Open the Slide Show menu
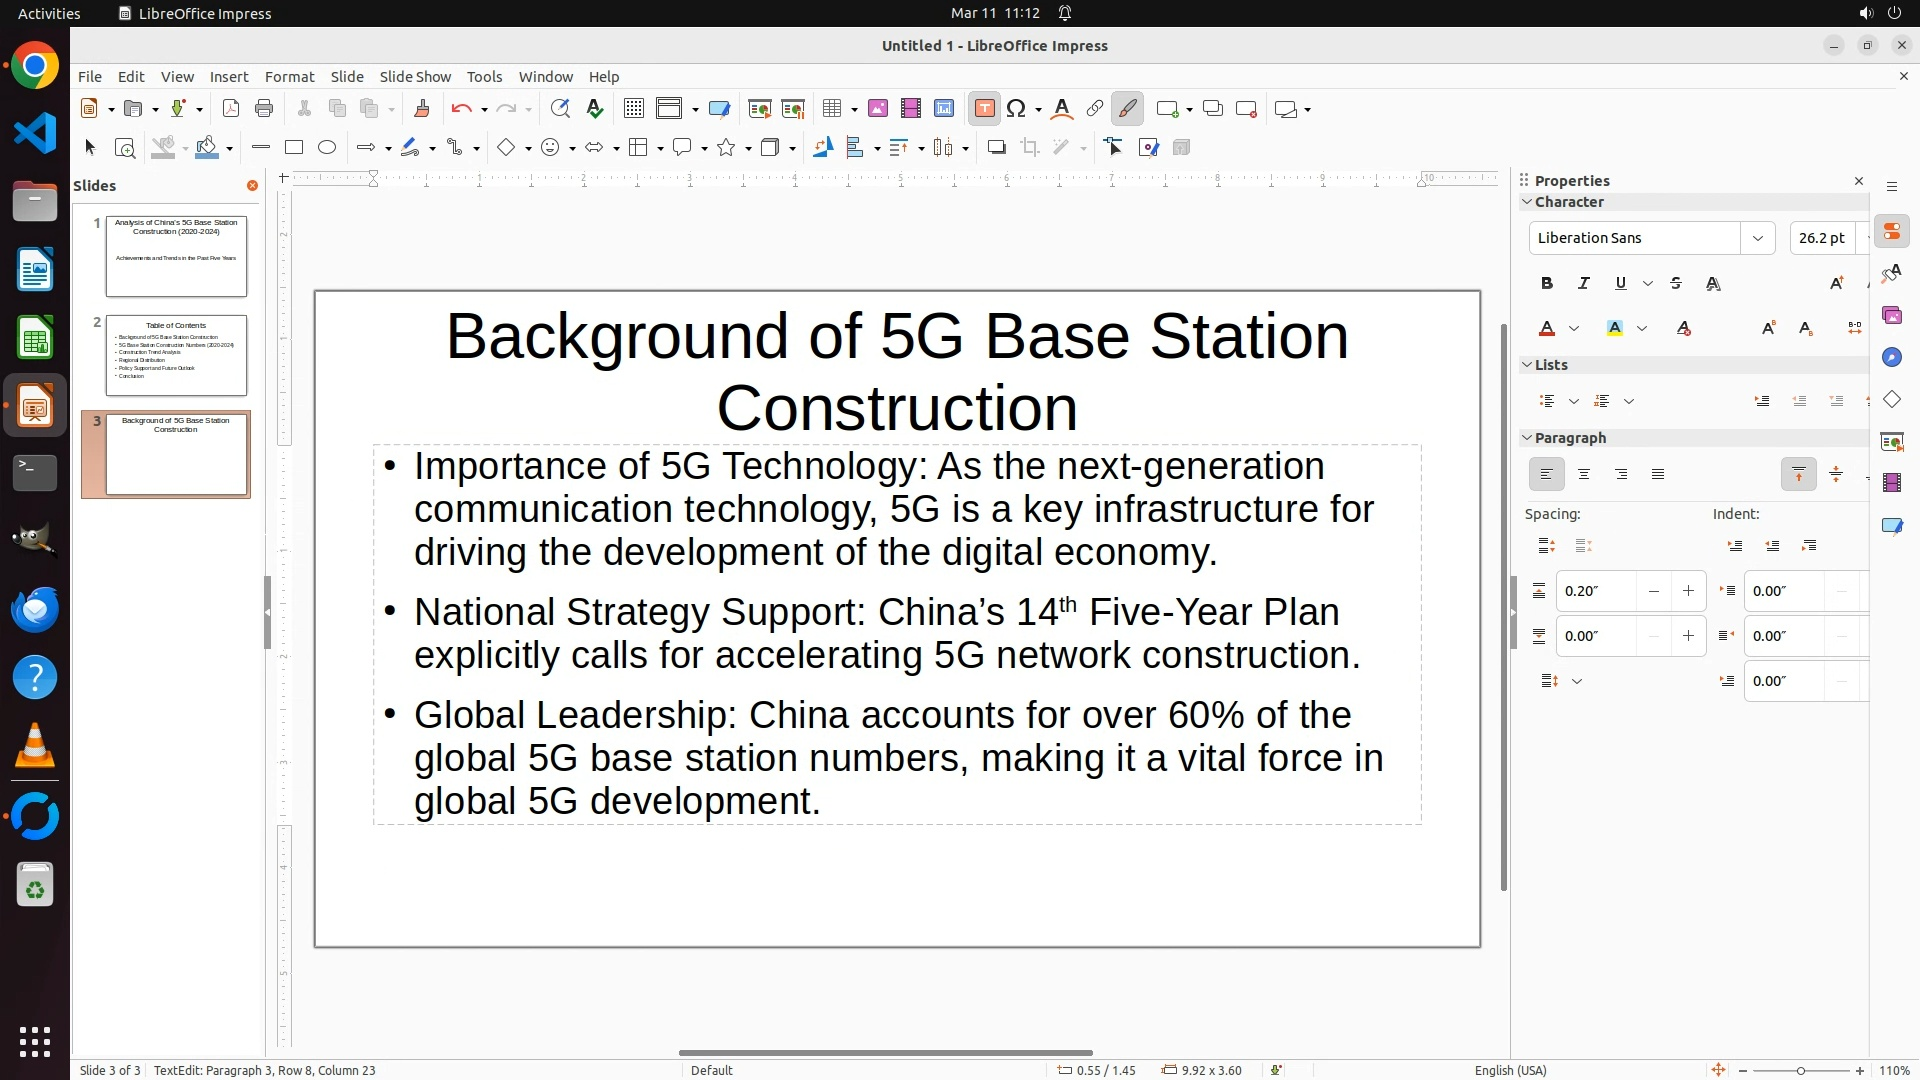1920x1080 pixels. pos(415,77)
